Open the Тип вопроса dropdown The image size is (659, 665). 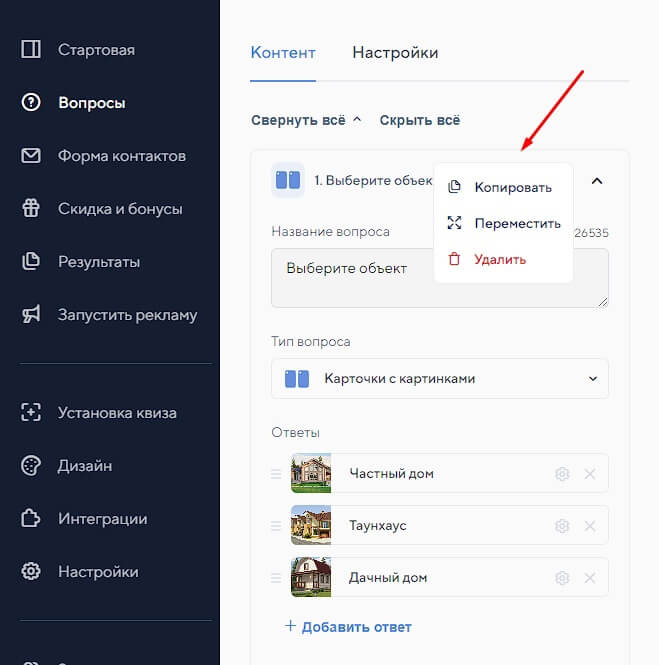[440, 378]
